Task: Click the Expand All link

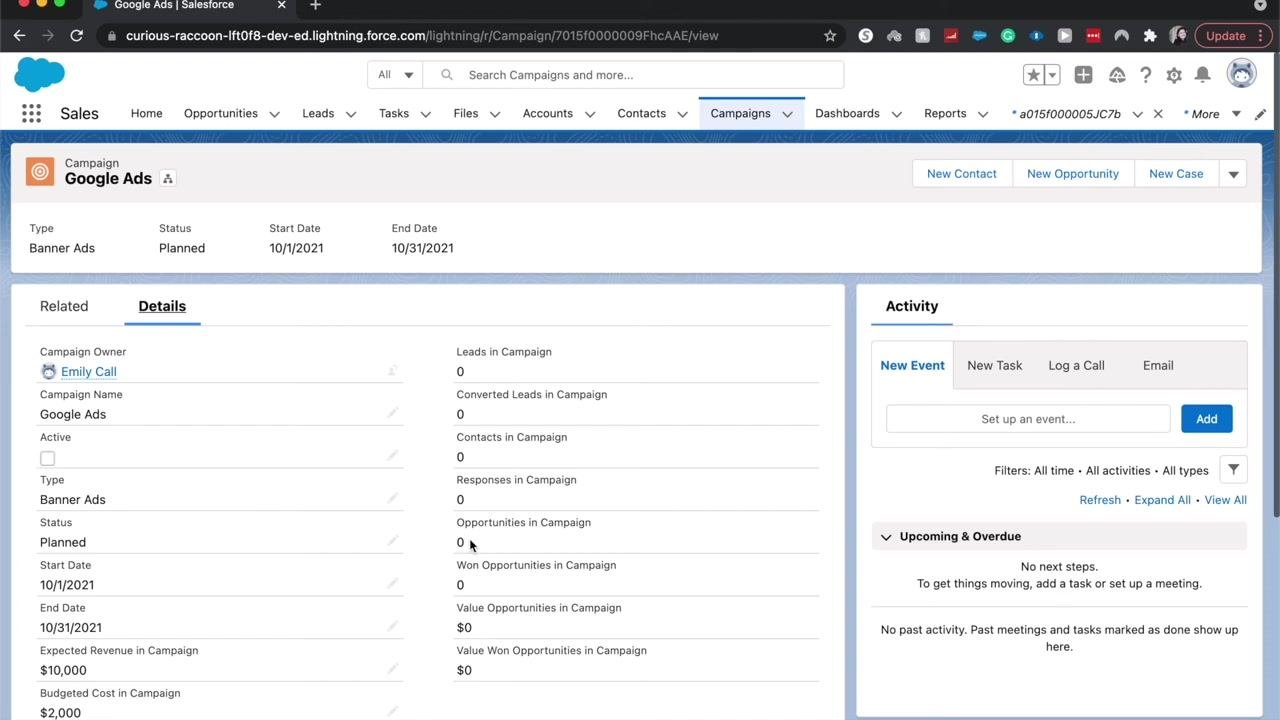Action: coord(1162,500)
